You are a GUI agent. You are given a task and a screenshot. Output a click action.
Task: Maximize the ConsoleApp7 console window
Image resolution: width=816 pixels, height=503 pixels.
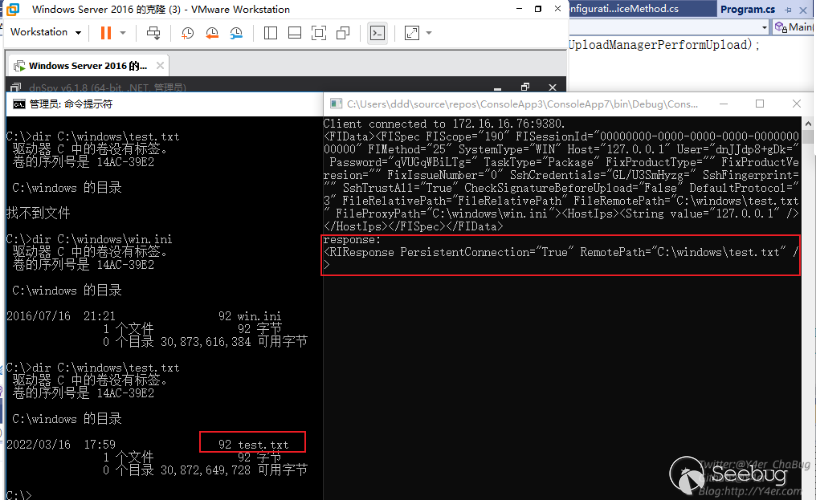(760, 104)
